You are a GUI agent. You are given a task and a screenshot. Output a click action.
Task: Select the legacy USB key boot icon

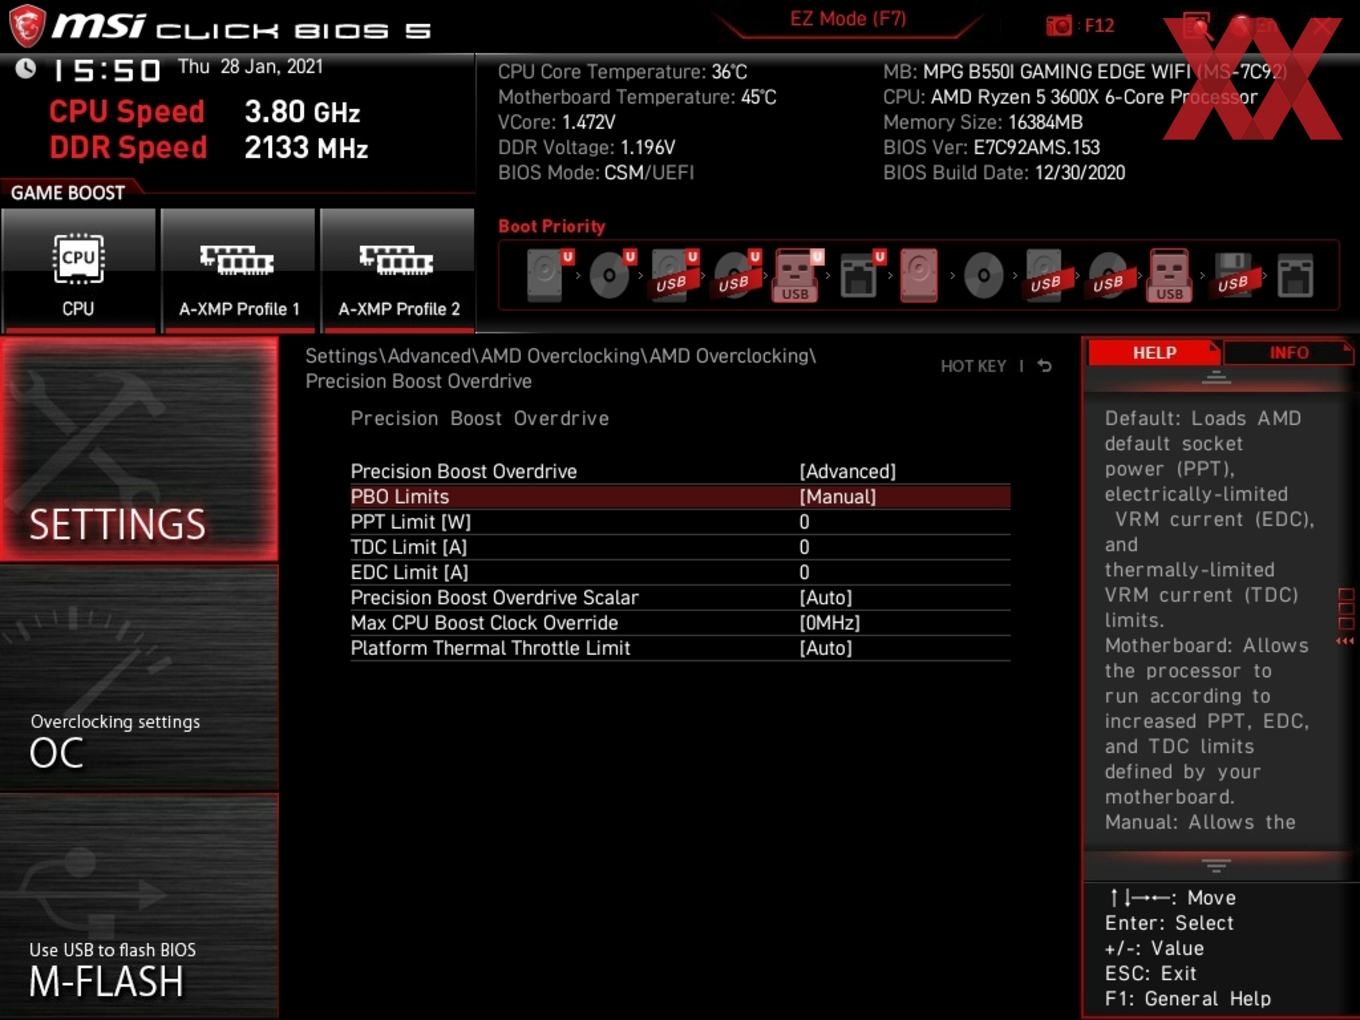pyautogui.click(x=1169, y=275)
